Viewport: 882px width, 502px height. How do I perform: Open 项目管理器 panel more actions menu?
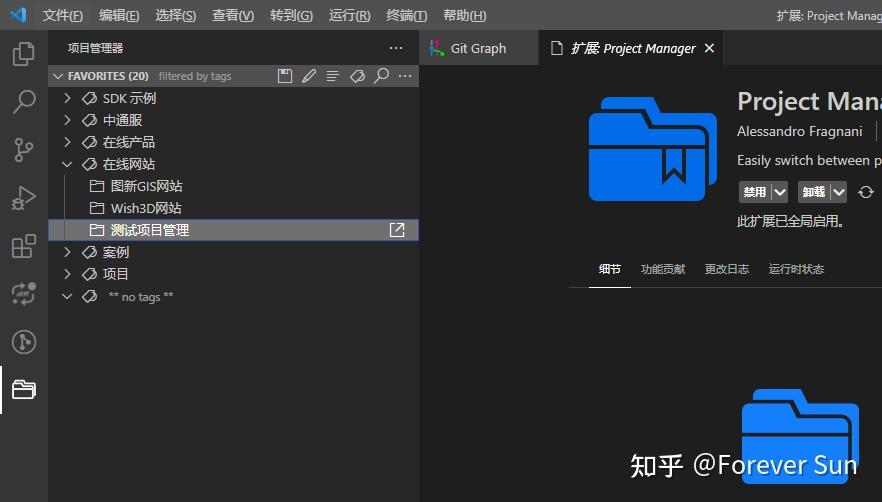pos(396,48)
